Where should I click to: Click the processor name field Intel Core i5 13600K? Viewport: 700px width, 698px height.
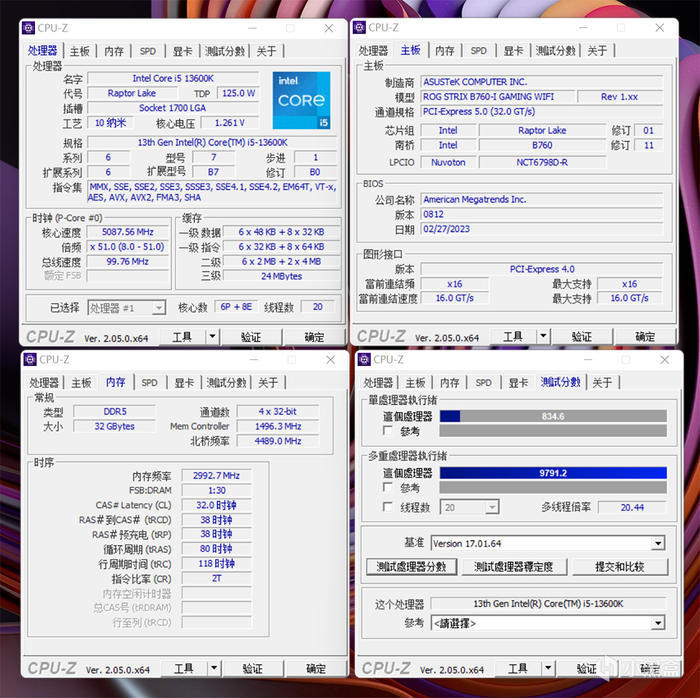(173, 79)
